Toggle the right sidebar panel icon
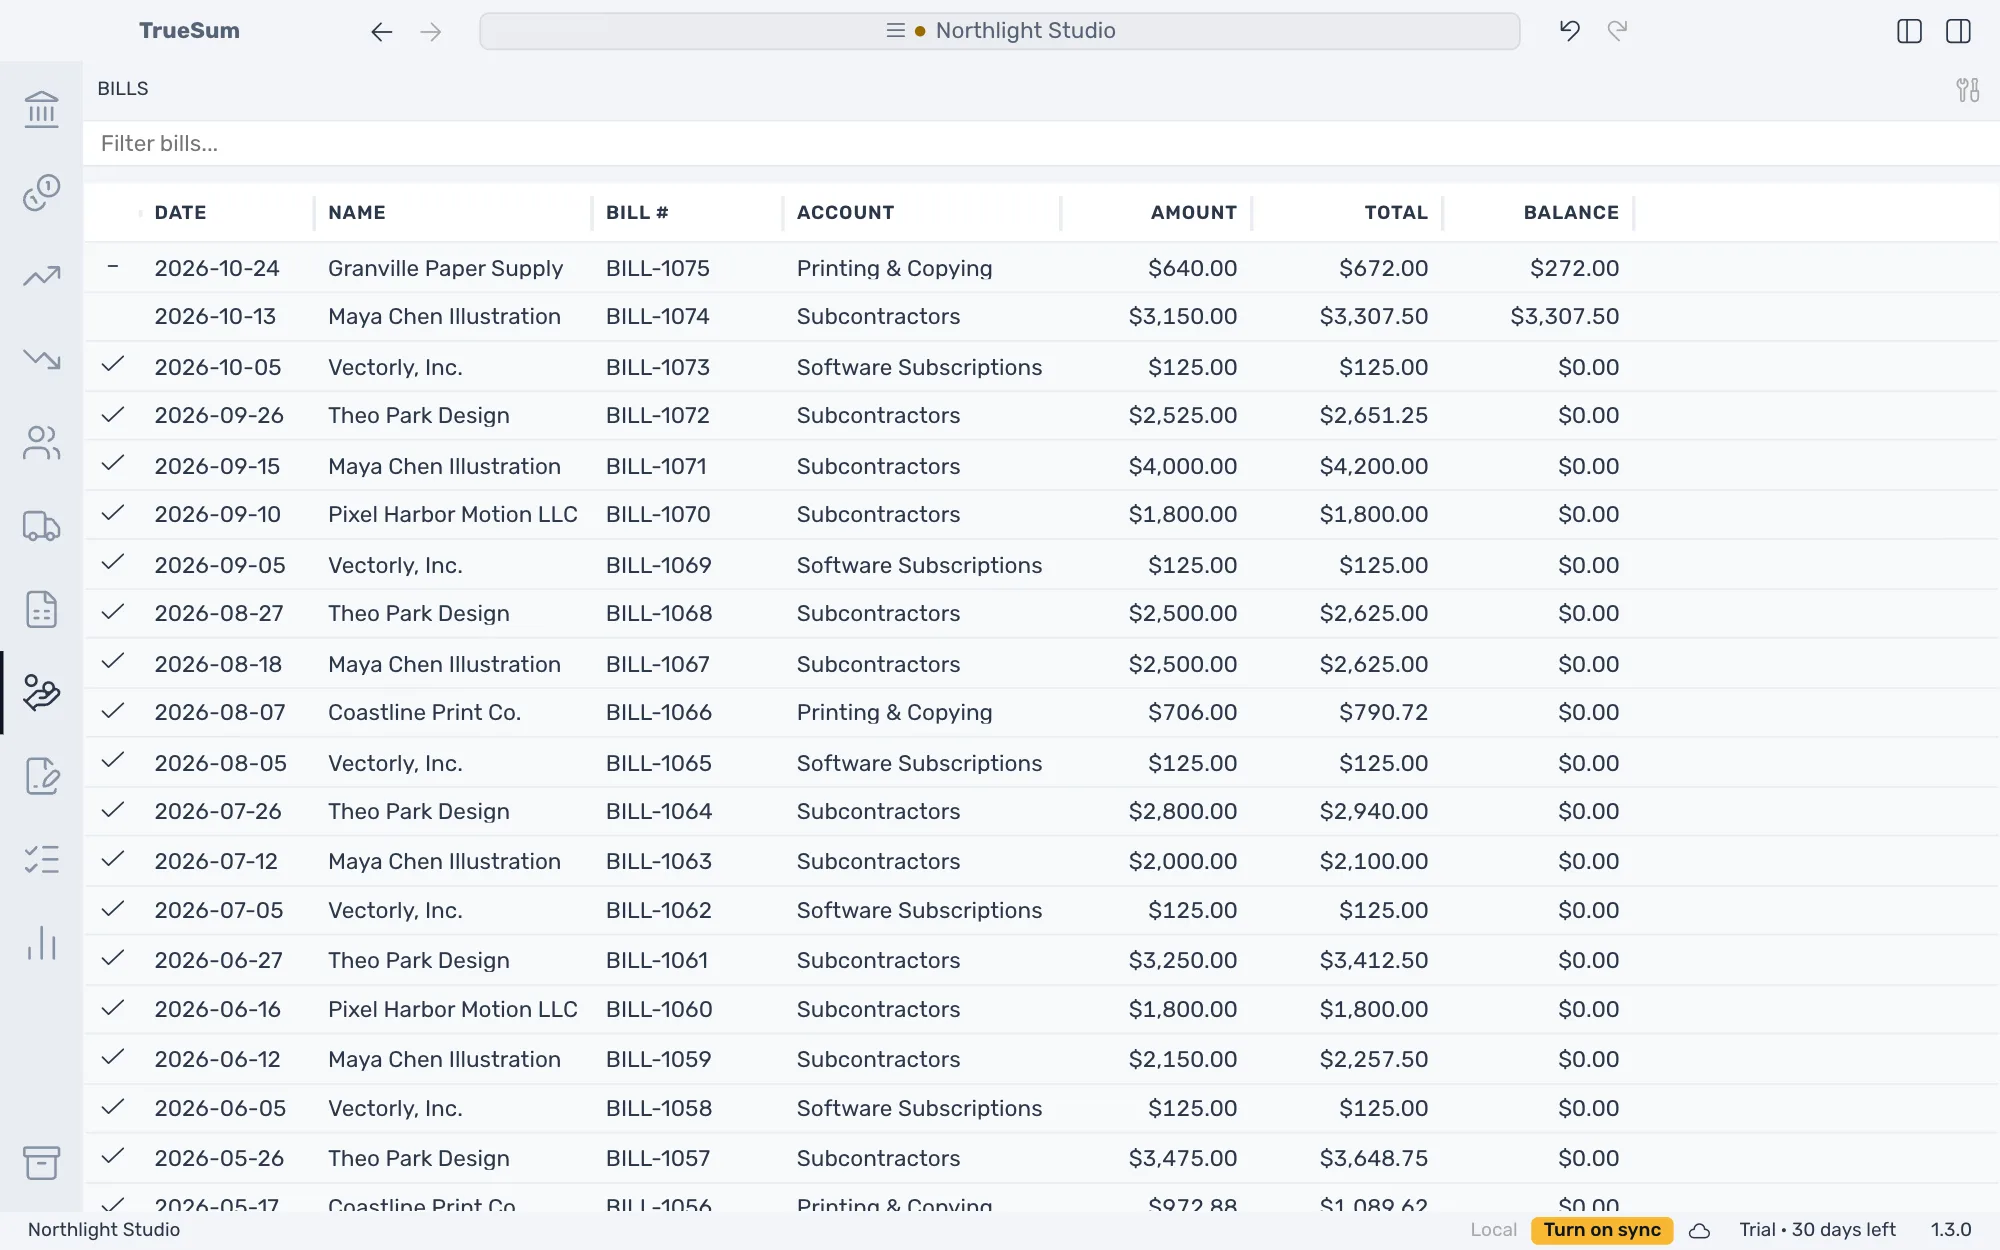Image resolution: width=2000 pixels, height=1250 pixels. click(1958, 31)
